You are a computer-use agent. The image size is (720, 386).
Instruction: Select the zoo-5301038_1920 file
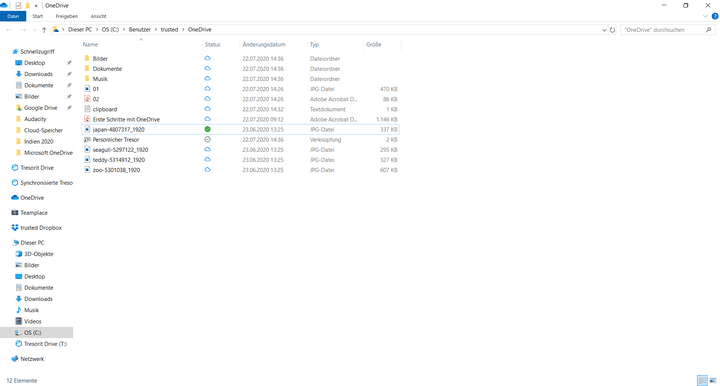click(x=116, y=170)
